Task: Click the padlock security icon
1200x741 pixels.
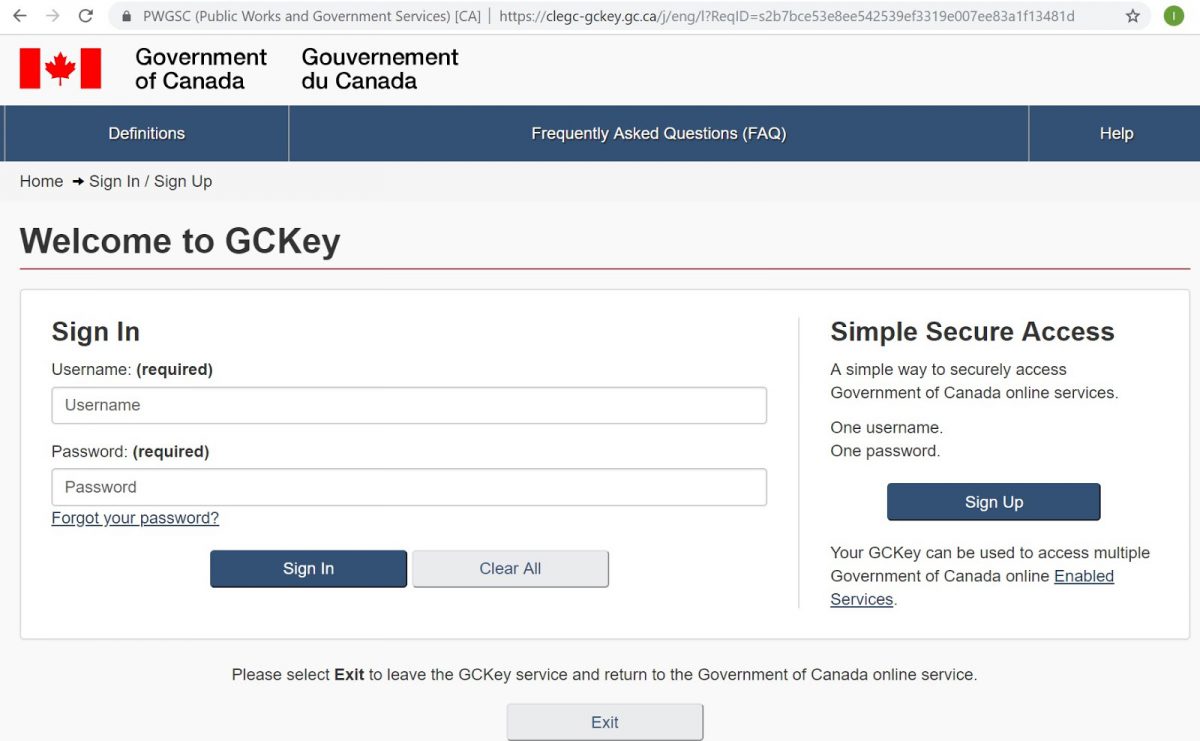Action: 126,16
